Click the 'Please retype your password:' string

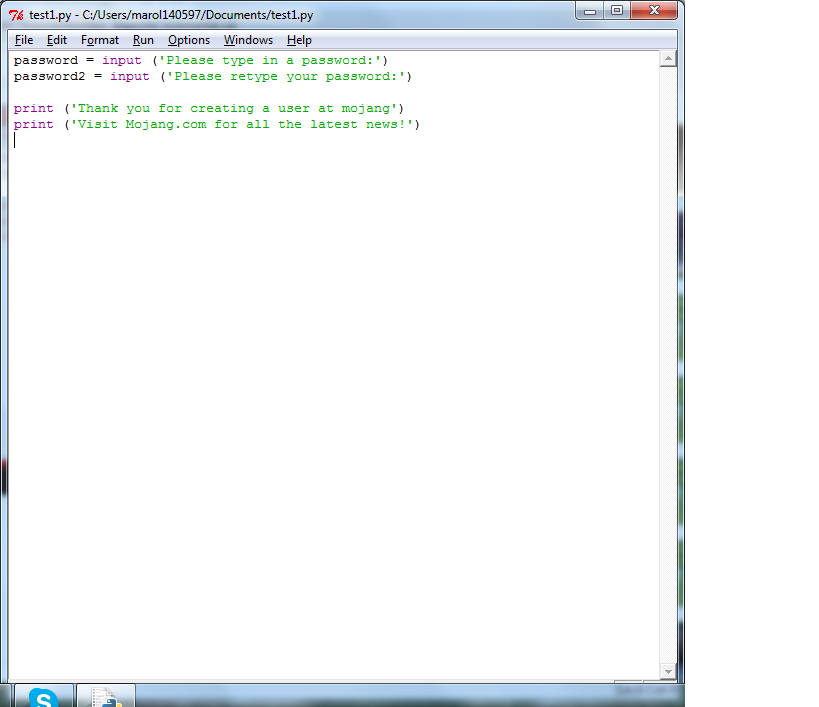pyautogui.click(x=286, y=77)
